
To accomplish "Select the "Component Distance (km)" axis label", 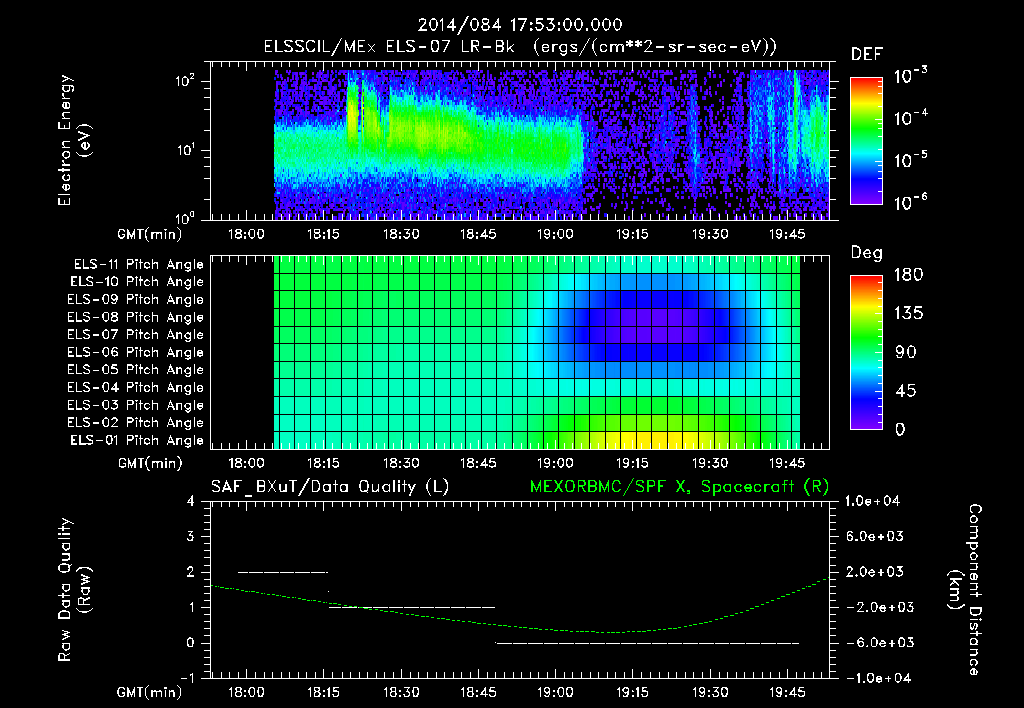I will coord(966,590).
